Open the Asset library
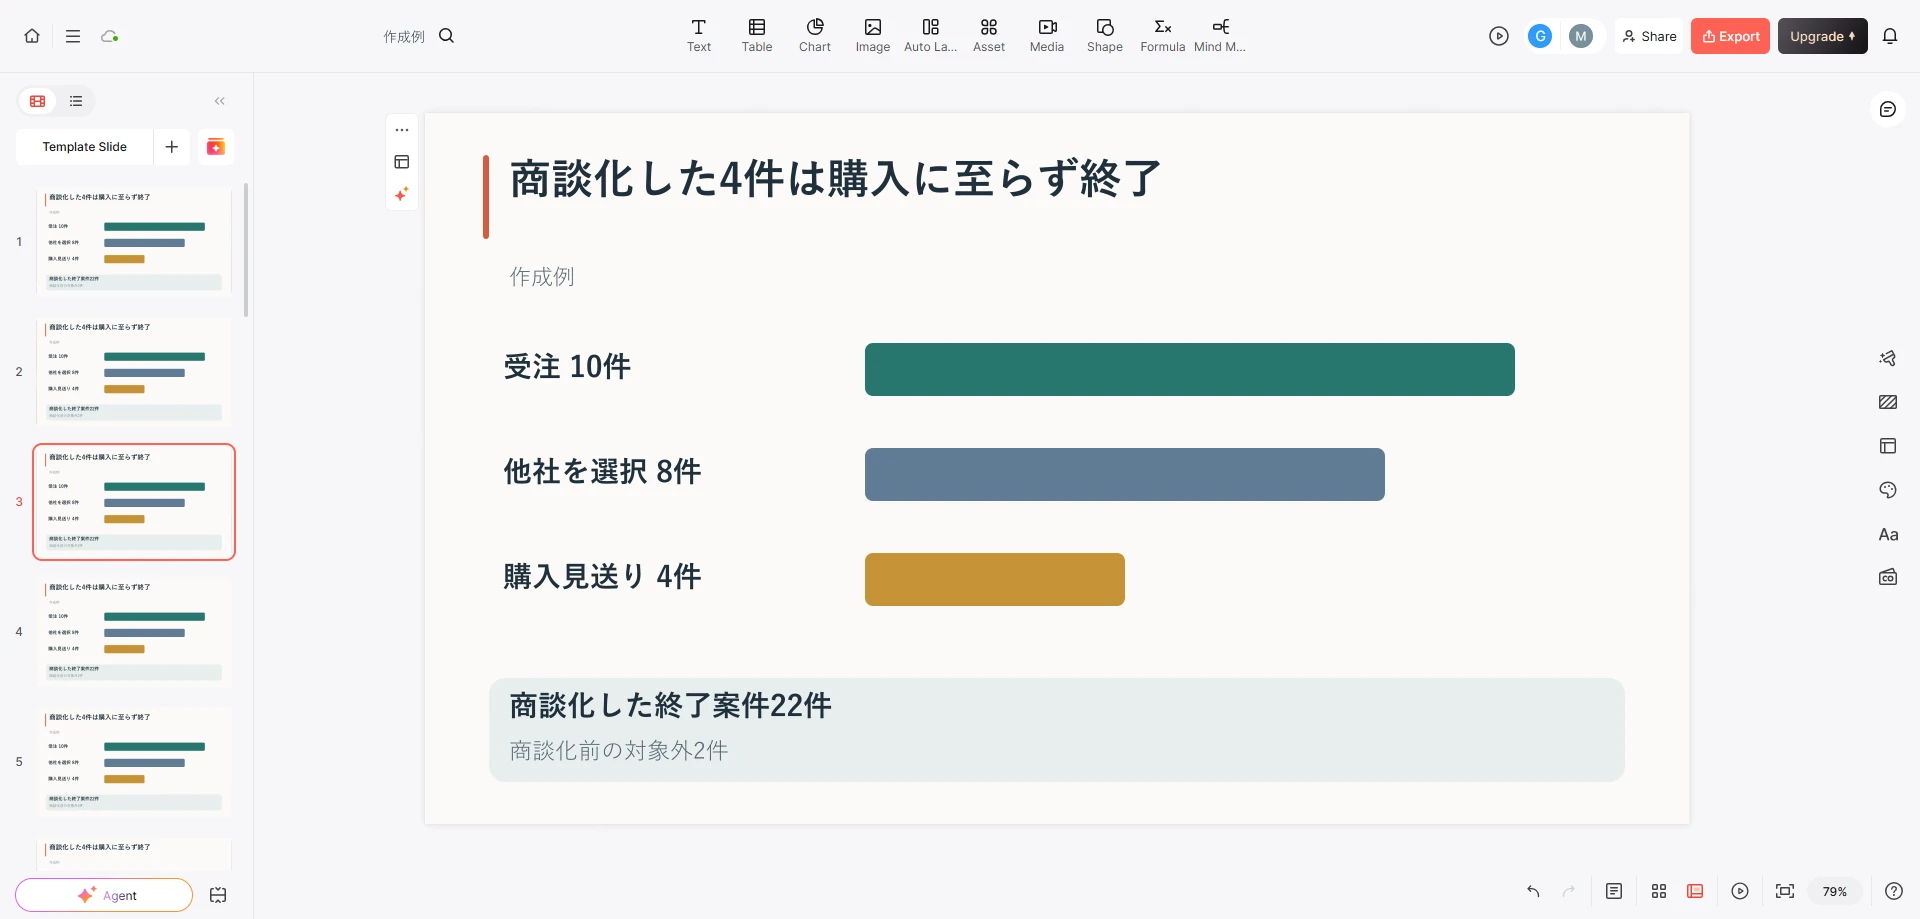 pyautogui.click(x=989, y=36)
